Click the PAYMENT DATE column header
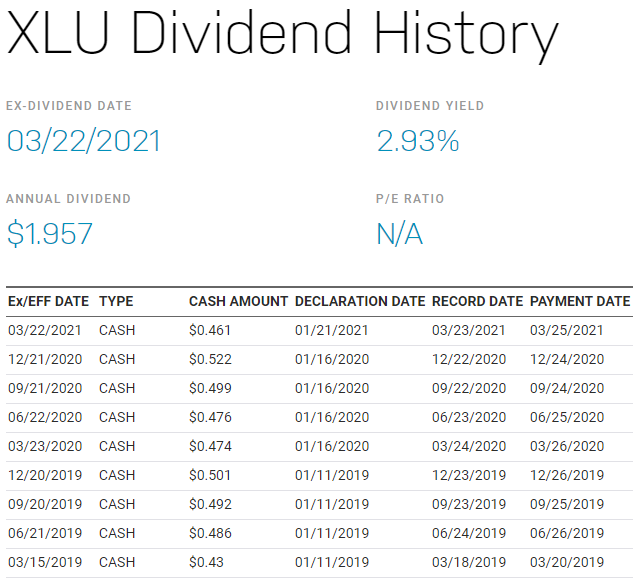Viewport: 635px width, 578px height. tap(580, 301)
